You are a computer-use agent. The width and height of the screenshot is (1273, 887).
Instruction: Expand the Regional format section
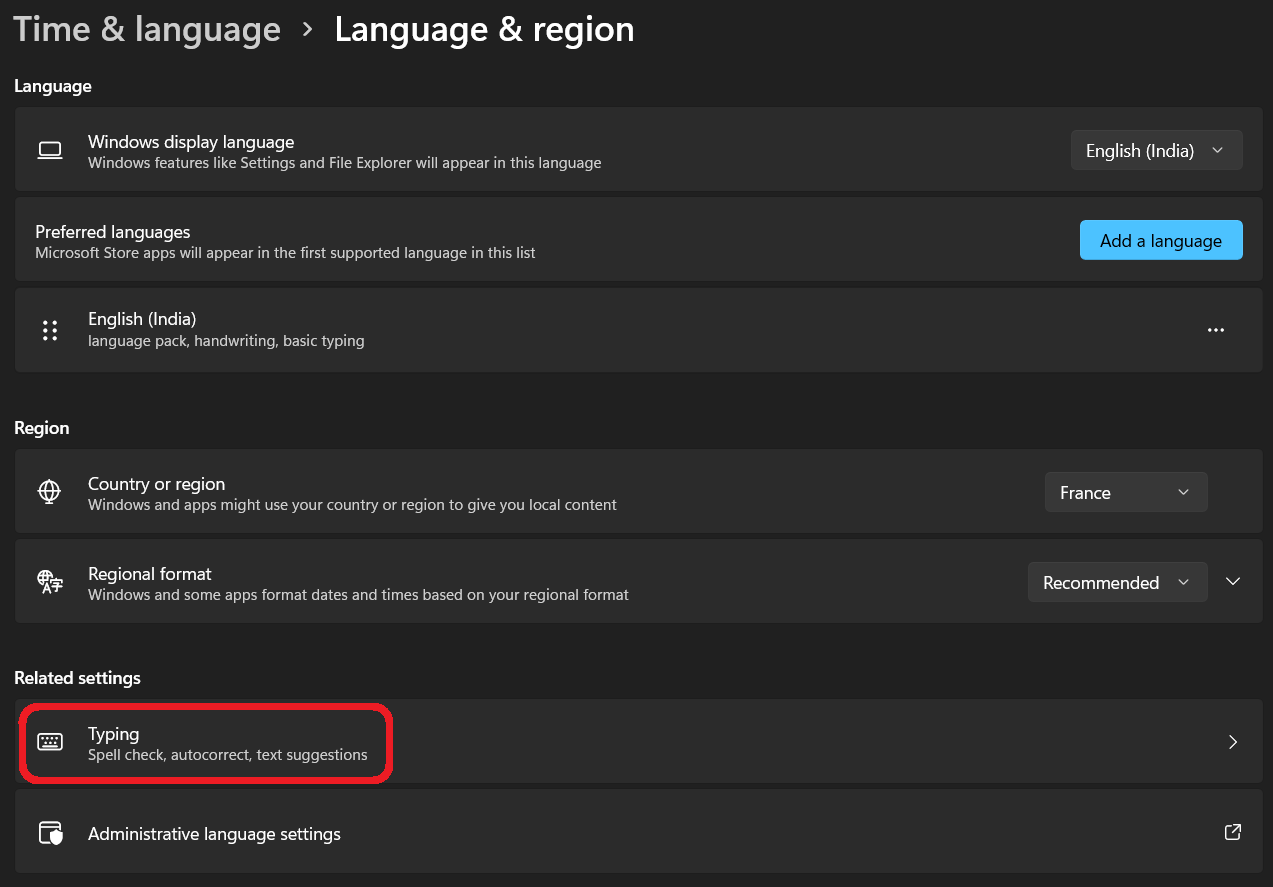pyautogui.click(x=1232, y=581)
